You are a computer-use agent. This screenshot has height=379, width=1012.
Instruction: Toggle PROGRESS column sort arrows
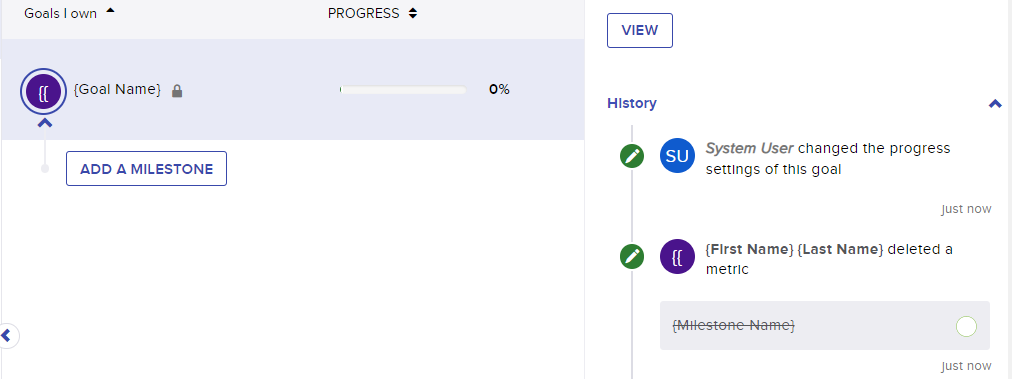[x=413, y=13]
